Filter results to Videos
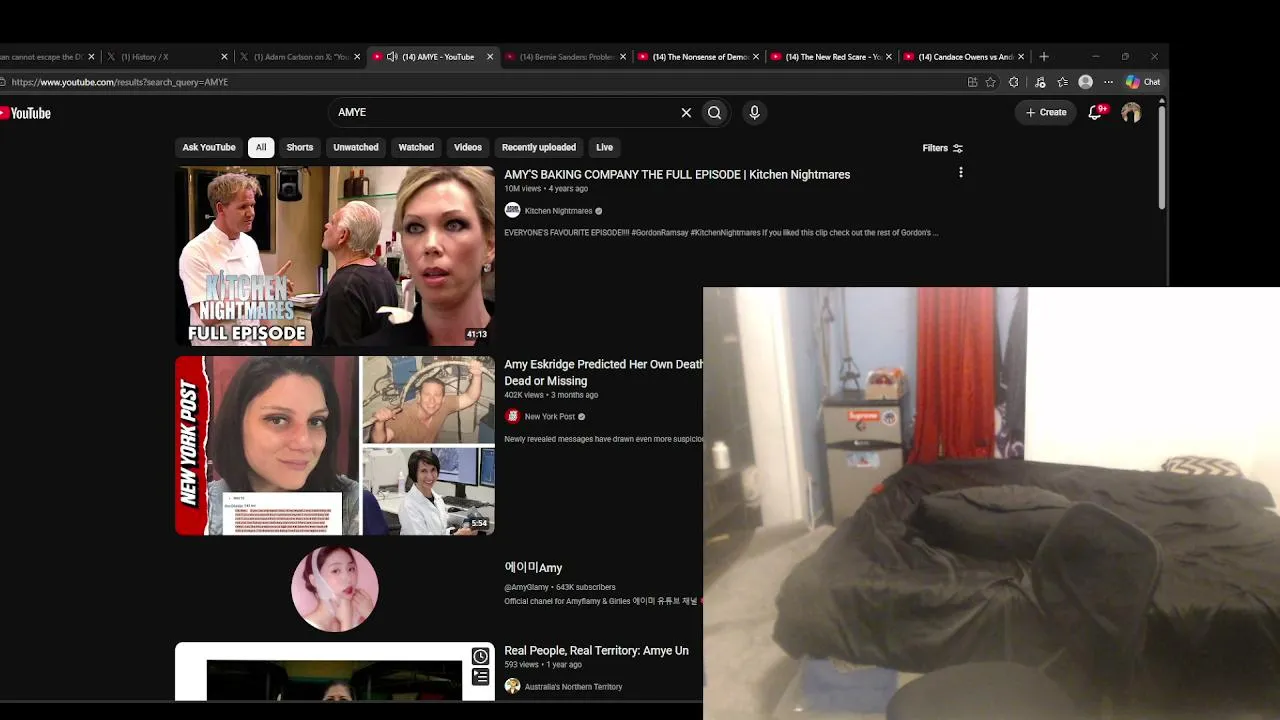Image resolution: width=1280 pixels, height=720 pixels. point(468,147)
